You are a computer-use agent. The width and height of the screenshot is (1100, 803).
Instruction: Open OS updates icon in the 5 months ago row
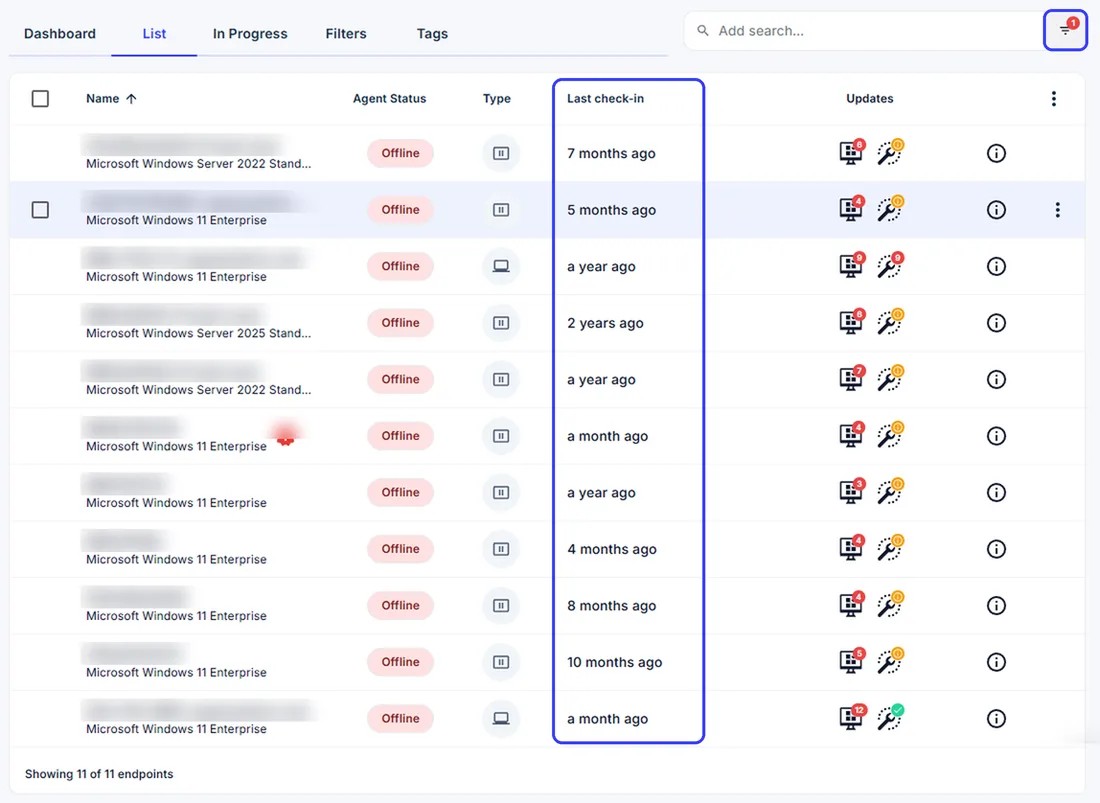click(x=852, y=209)
